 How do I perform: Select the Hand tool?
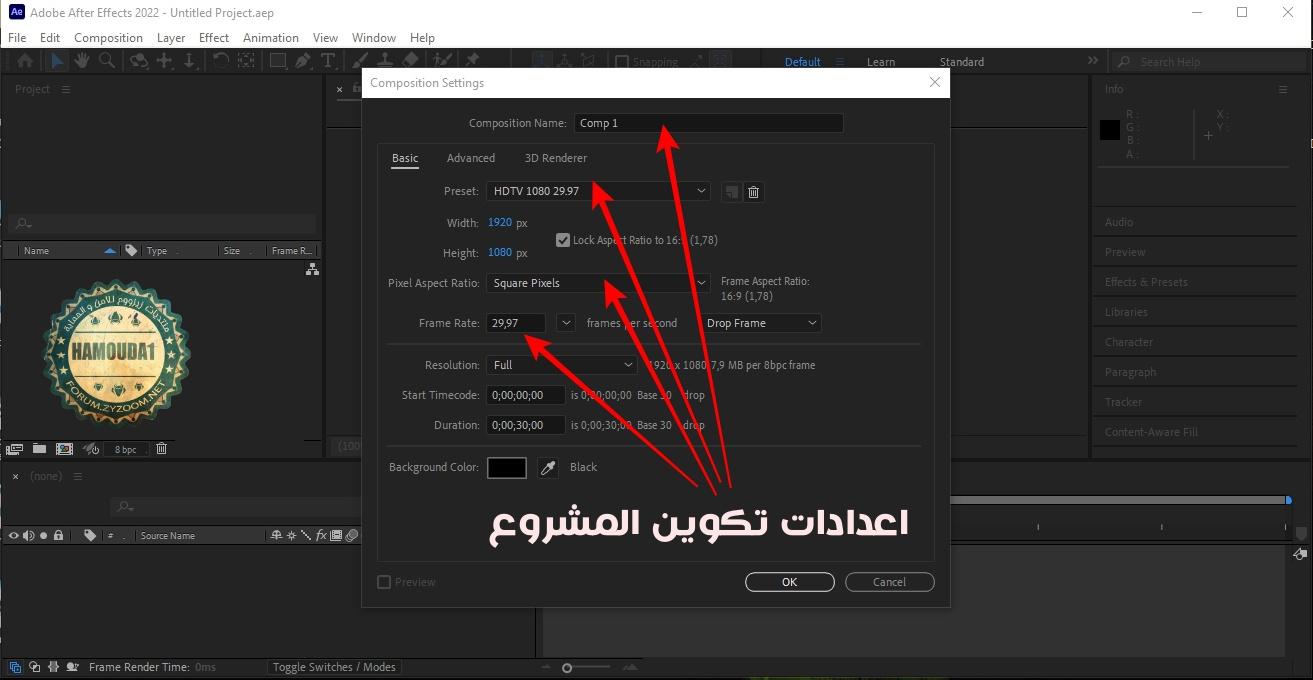(x=82, y=61)
